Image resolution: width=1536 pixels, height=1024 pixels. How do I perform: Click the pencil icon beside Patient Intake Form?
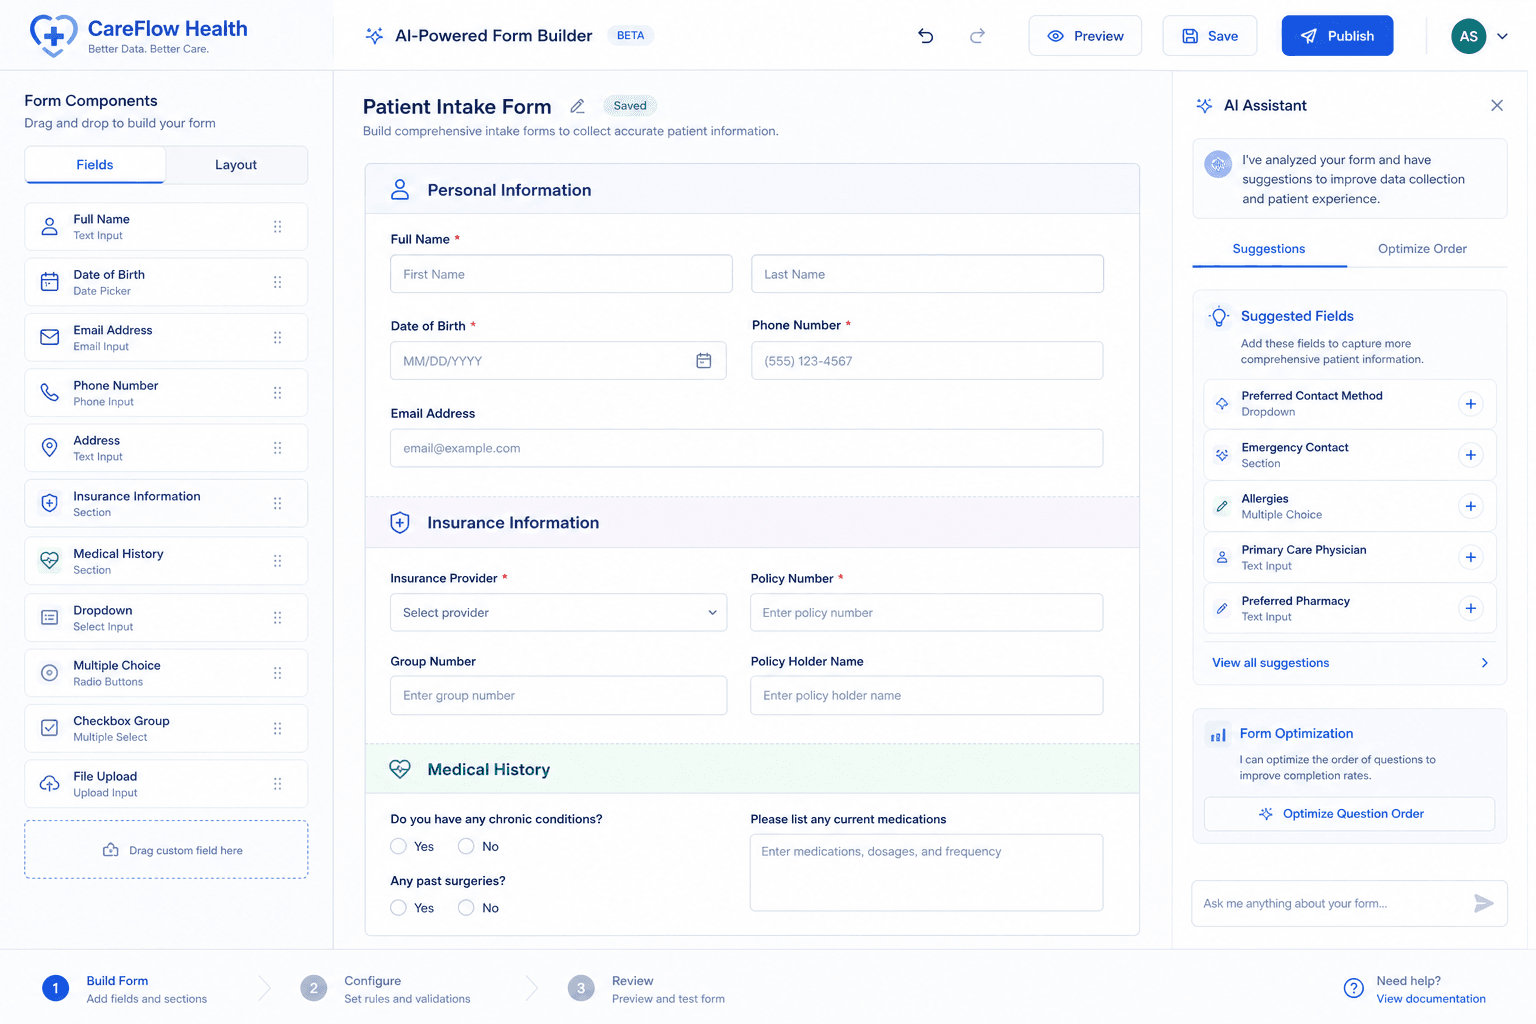577,106
